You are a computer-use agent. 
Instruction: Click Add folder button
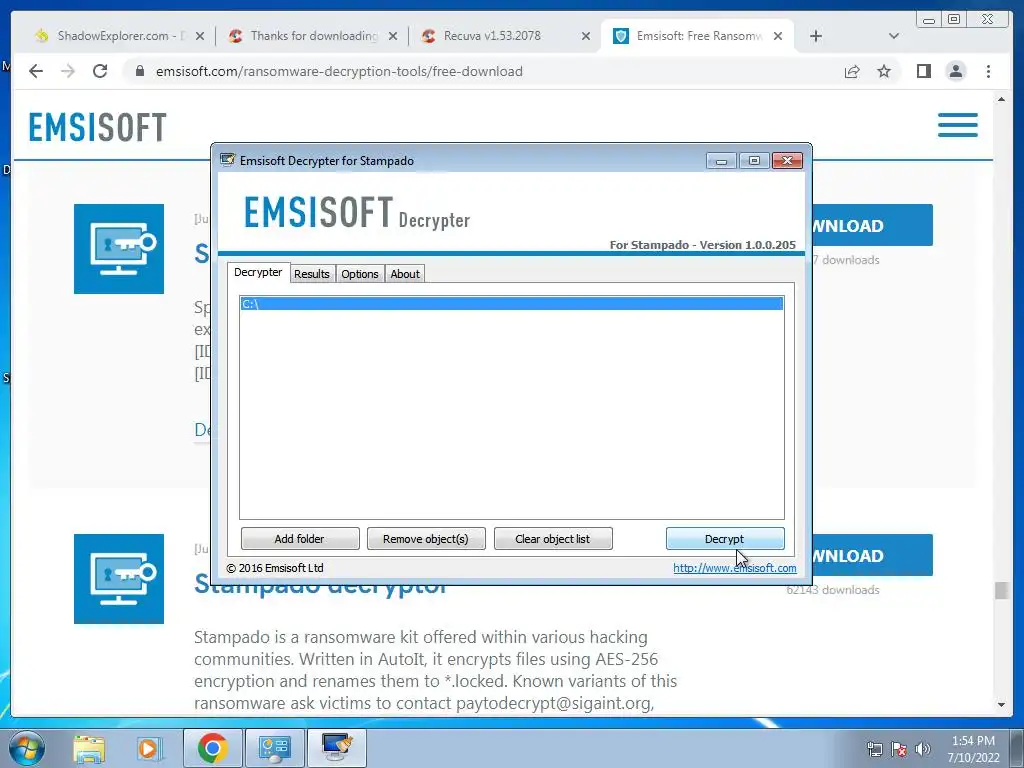300,539
